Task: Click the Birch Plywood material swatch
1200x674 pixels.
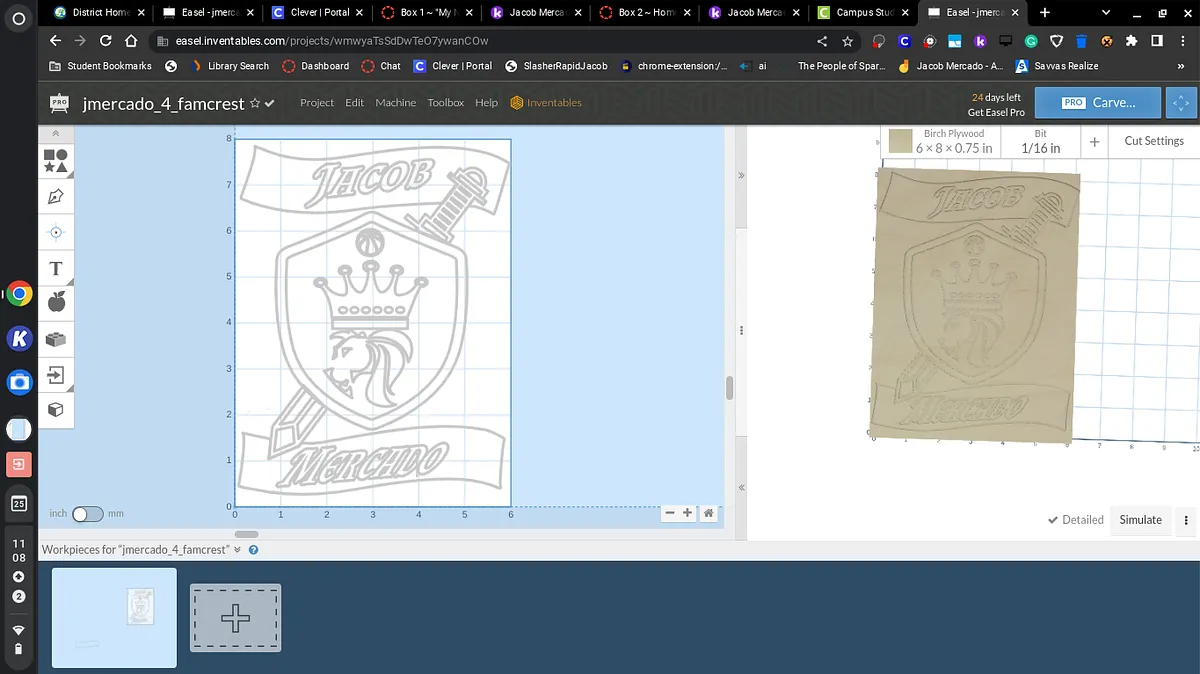Action: (x=900, y=141)
